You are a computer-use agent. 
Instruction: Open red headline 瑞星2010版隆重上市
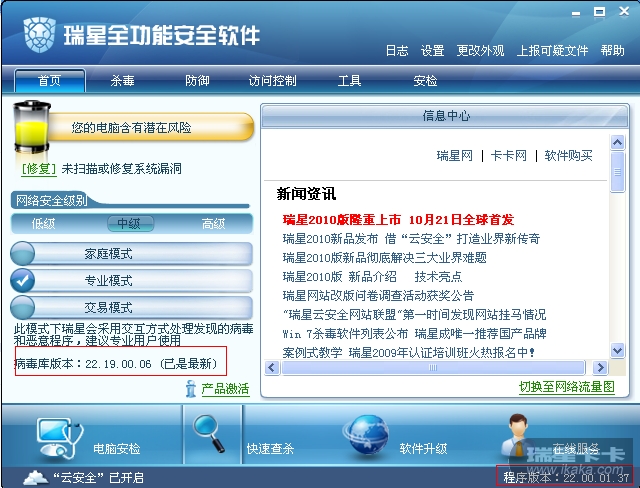pyautogui.click(x=398, y=220)
